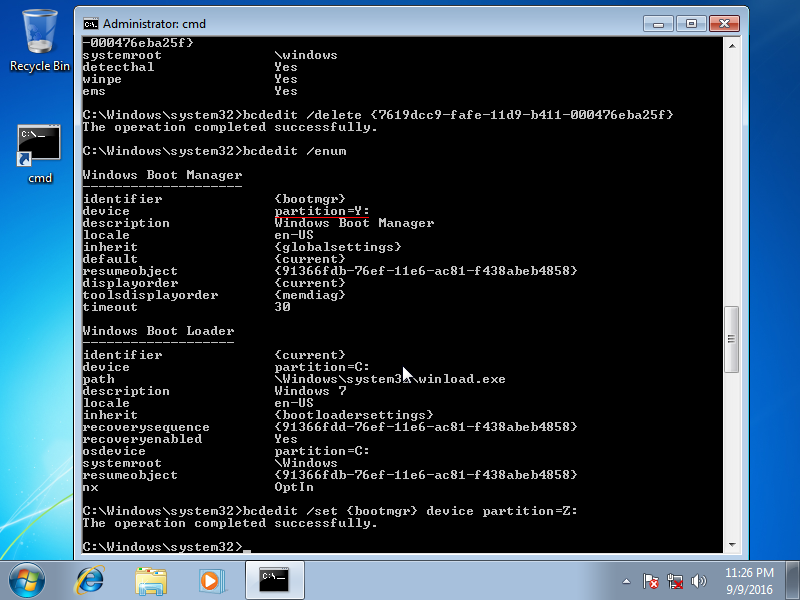
Task: Click '{globalsettings}' inherit value
Action: pos(338,247)
